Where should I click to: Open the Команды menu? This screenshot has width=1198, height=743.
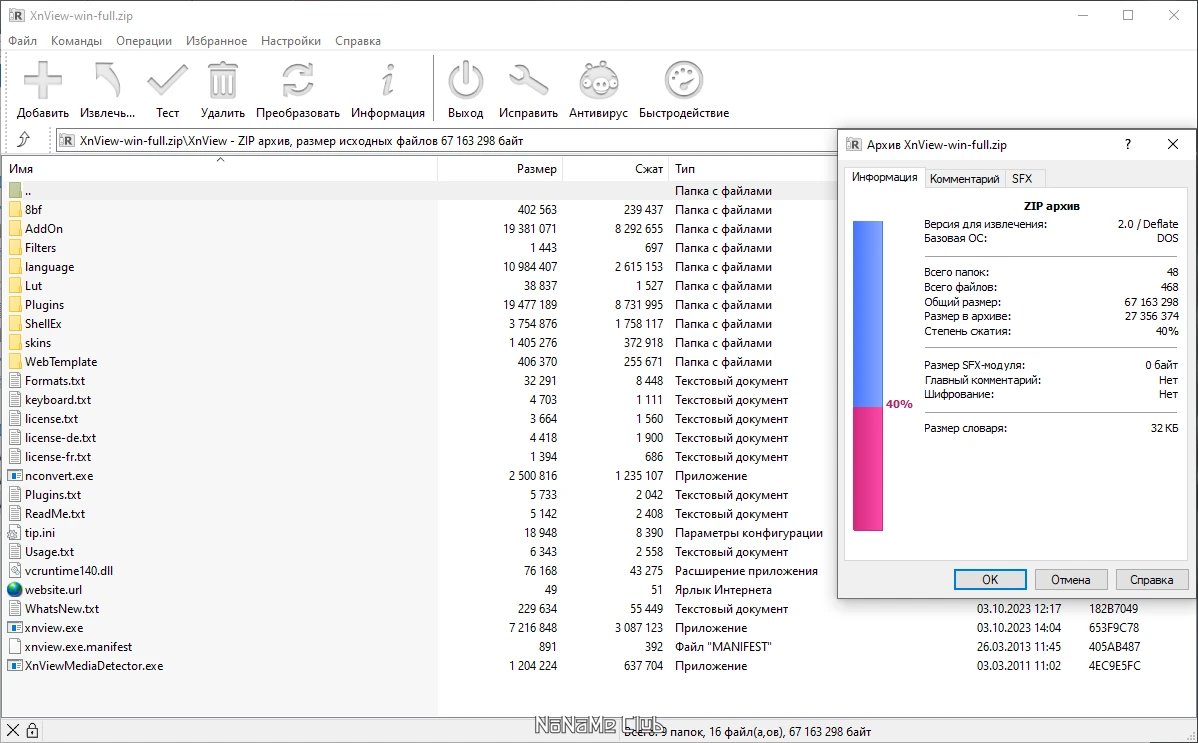point(76,41)
